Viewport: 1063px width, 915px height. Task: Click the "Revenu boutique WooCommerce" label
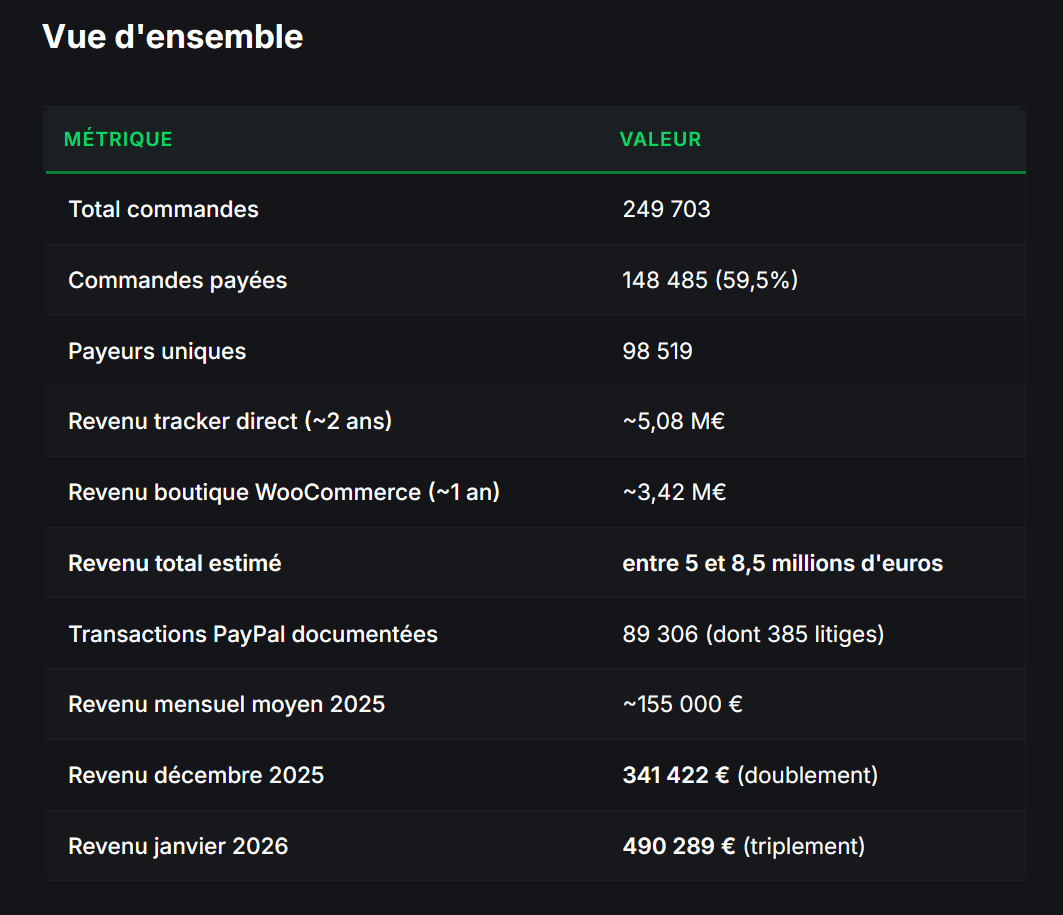coord(284,492)
